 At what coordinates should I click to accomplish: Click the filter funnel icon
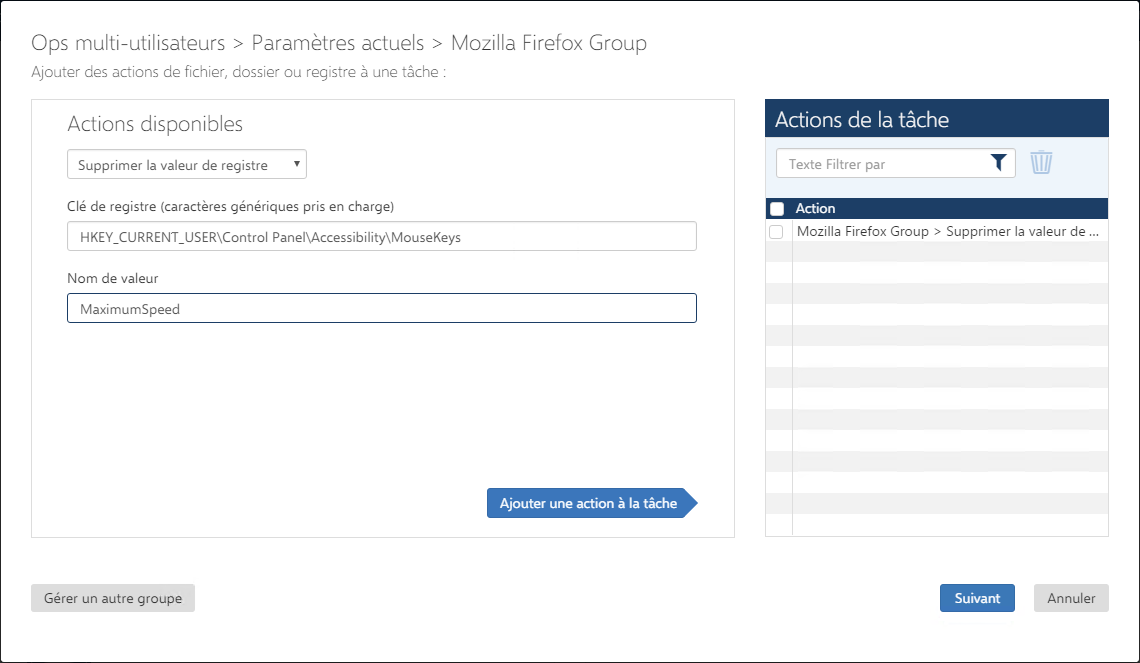point(998,164)
